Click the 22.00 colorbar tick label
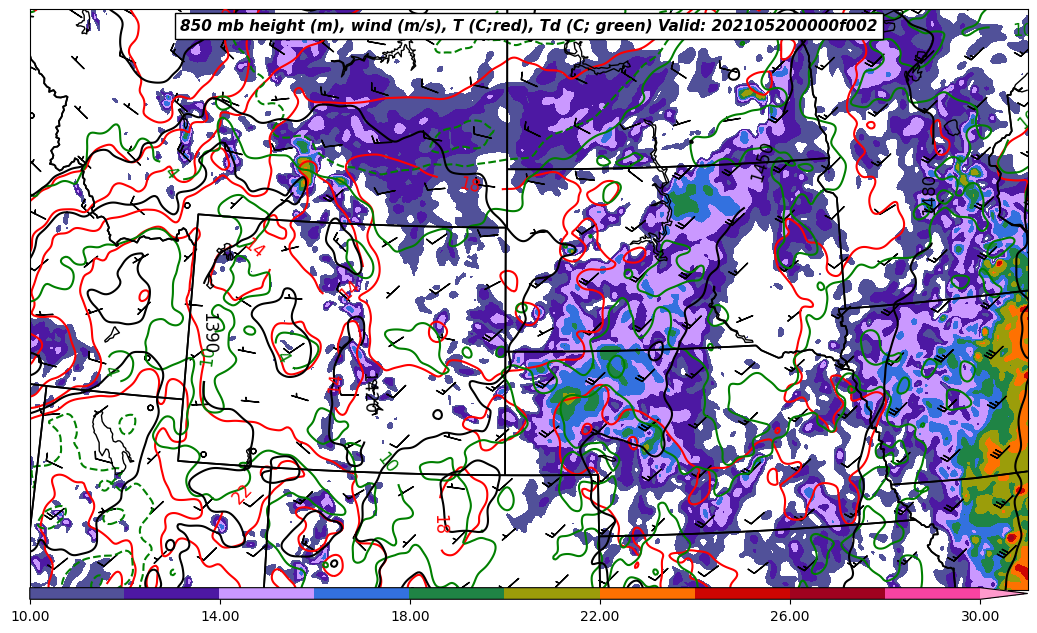Screen dimensions: 1037x633 (600, 616)
